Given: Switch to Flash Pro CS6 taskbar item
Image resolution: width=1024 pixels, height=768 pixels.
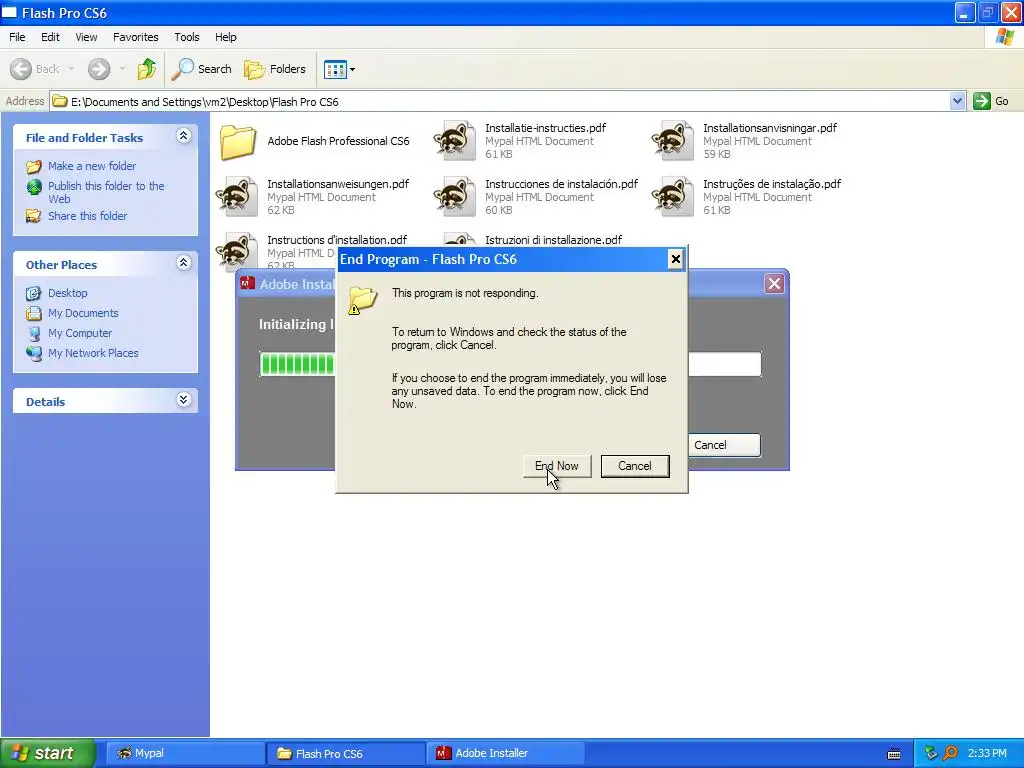Looking at the screenshot, I should click(345, 753).
